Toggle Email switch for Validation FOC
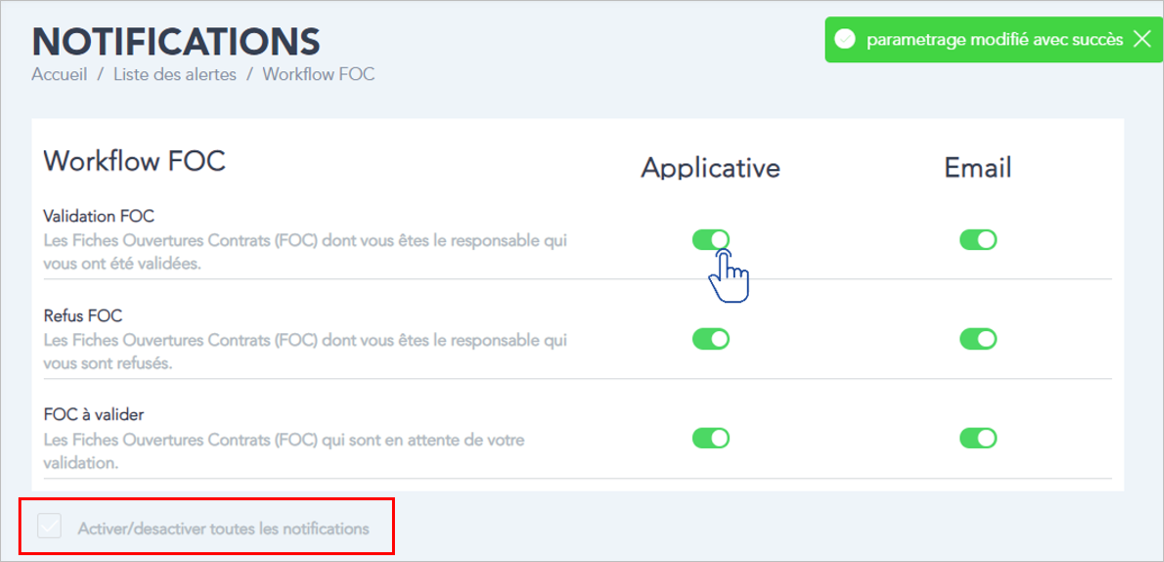 click(x=978, y=240)
